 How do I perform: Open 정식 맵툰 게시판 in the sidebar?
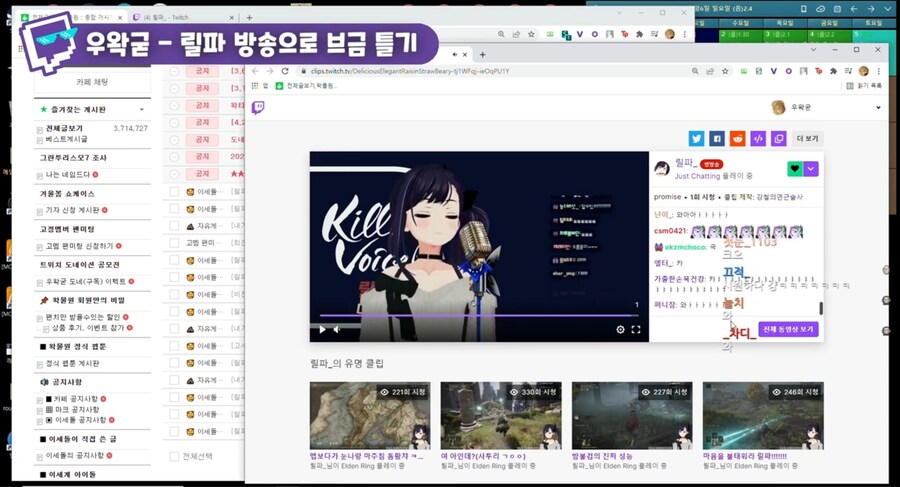[72, 364]
